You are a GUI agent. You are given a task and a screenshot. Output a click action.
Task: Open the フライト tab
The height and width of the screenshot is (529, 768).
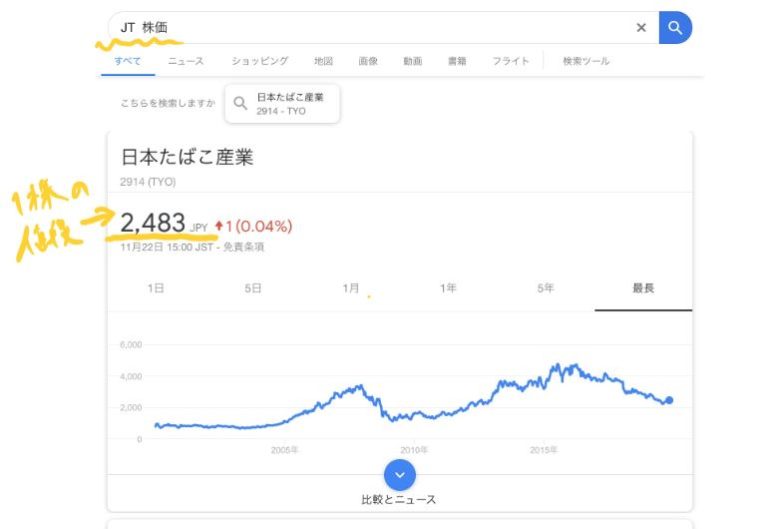pos(510,61)
